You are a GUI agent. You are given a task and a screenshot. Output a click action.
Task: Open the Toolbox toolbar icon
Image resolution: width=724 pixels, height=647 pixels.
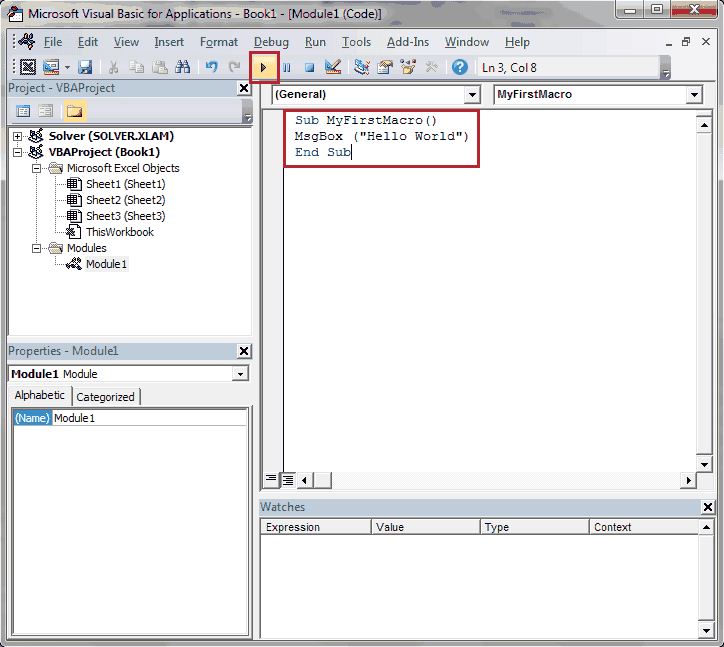click(431, 67)
